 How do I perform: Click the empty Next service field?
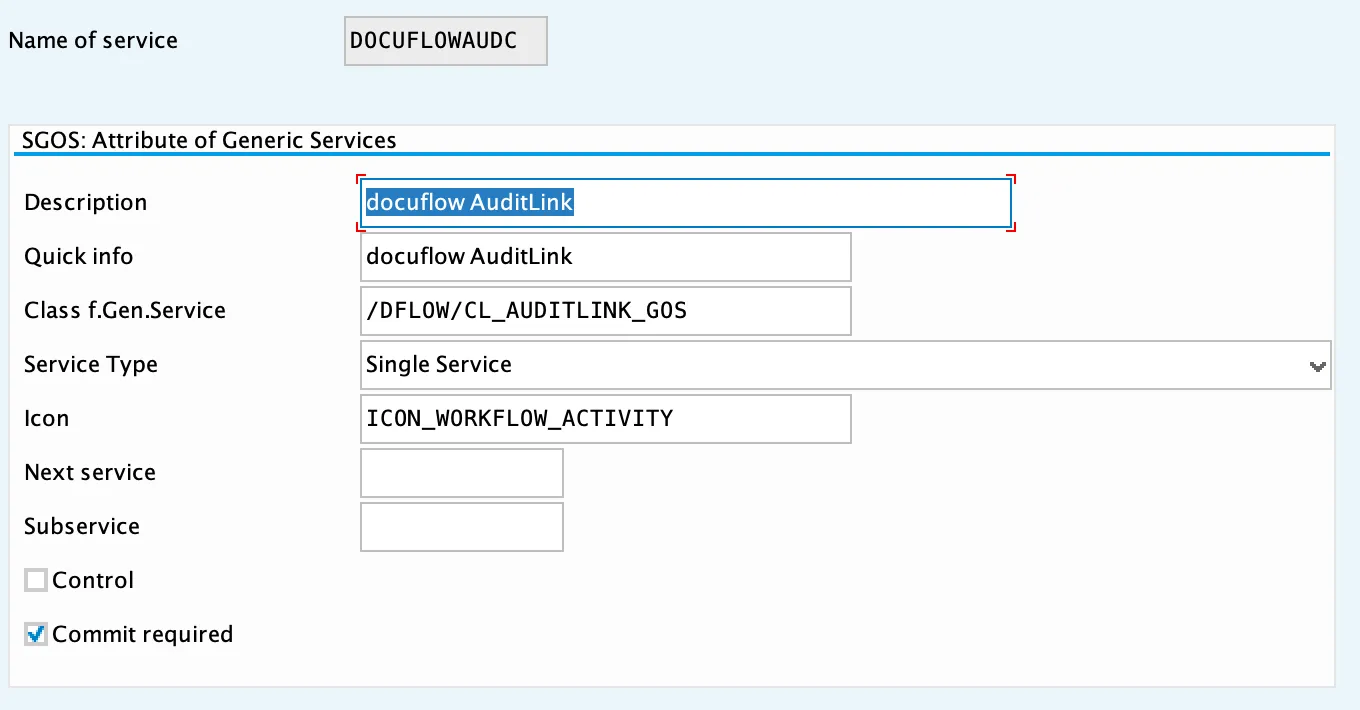(461, 473)
